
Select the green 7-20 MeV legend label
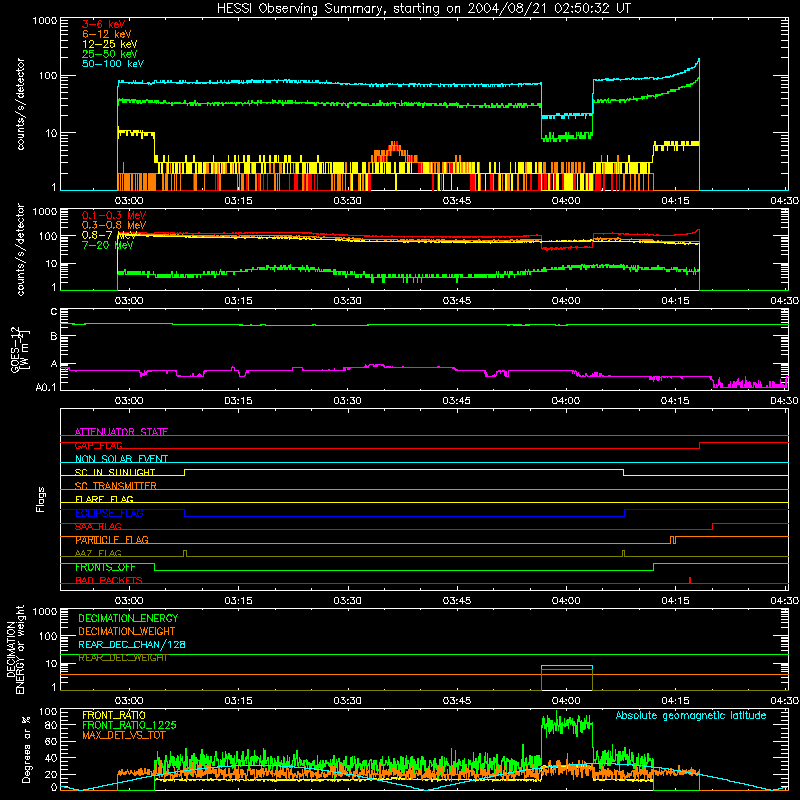click(x=107, y=245)
